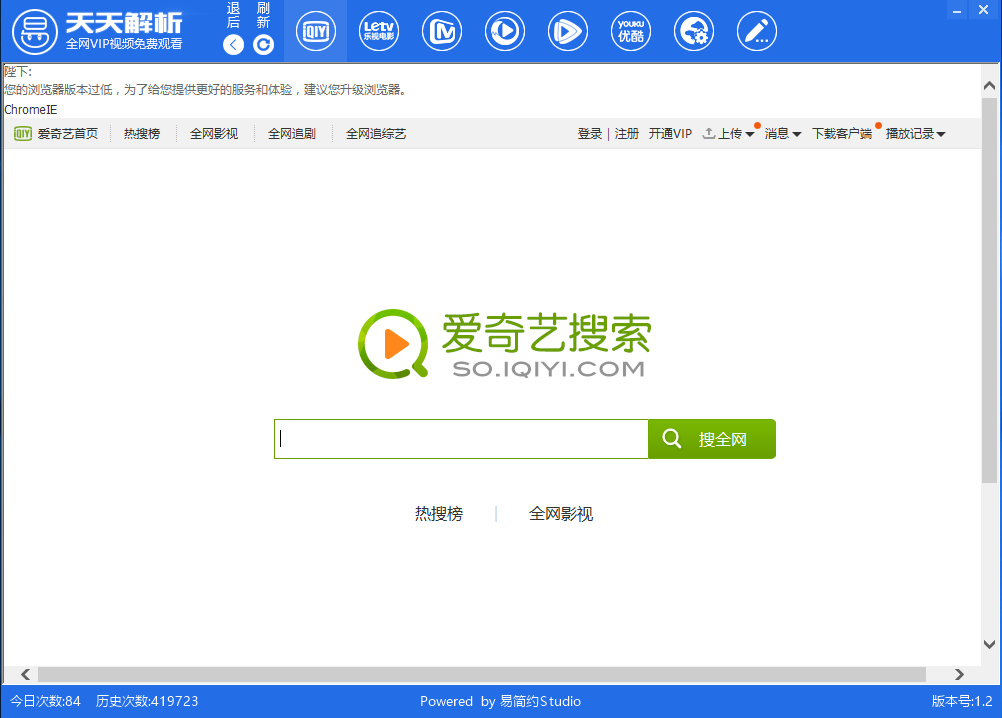Click the 注册 register link

click(x=627, y=134)
